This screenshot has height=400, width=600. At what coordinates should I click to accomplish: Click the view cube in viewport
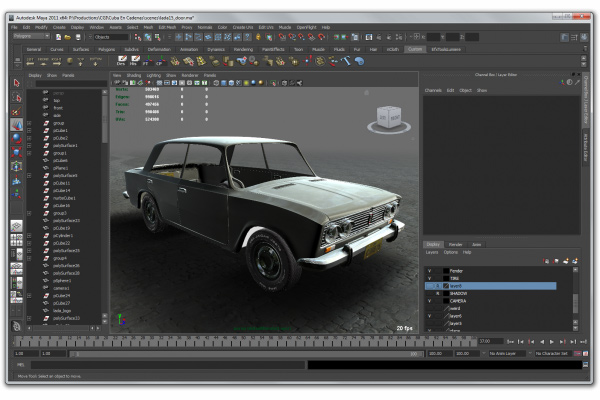[389, 116]
